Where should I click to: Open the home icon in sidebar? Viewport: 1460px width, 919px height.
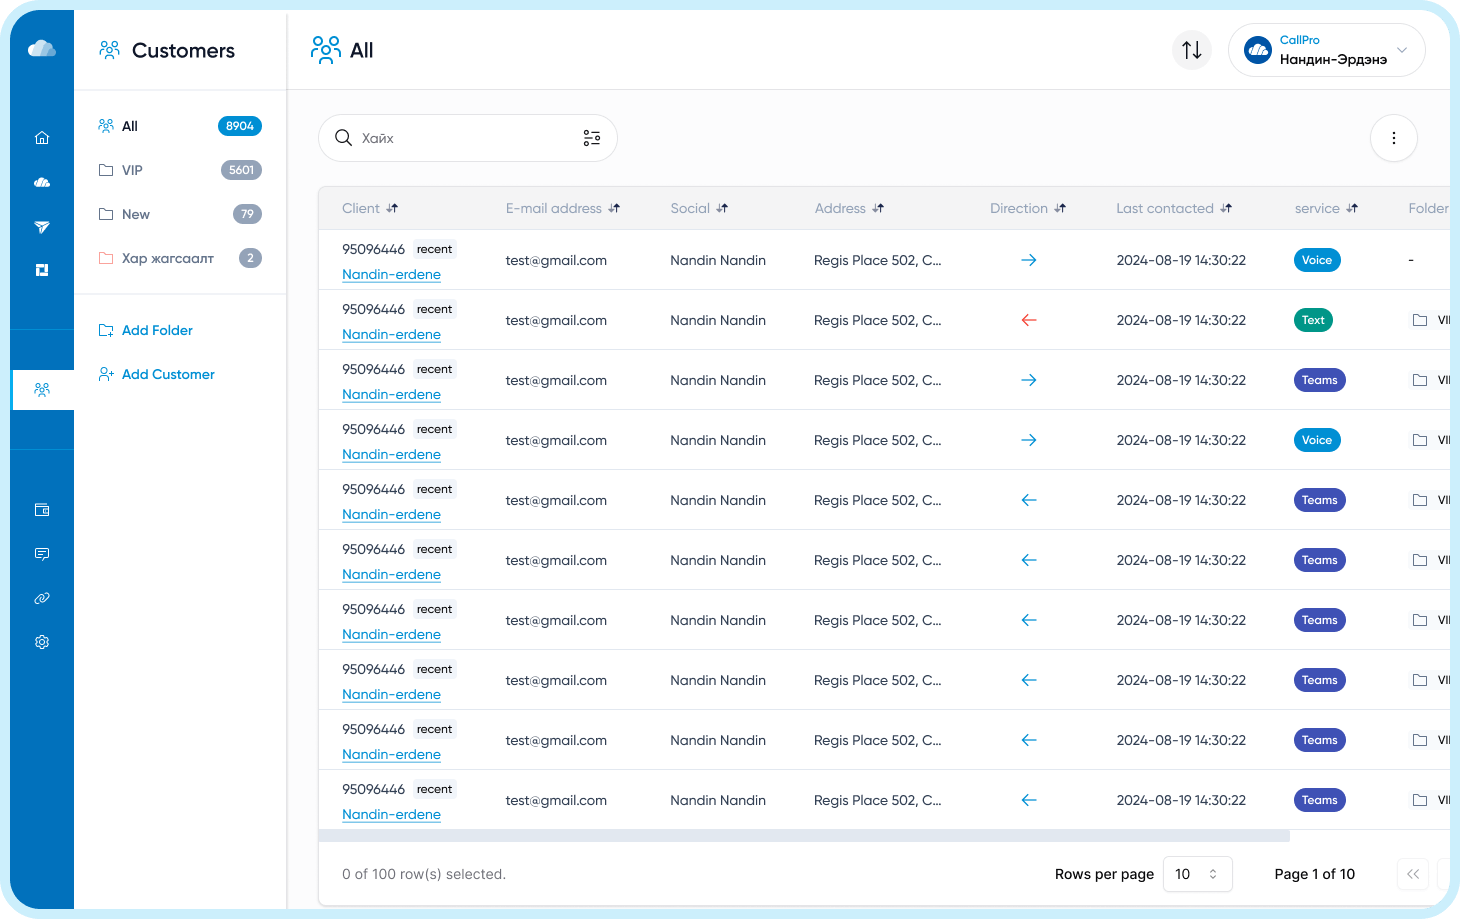pos(42,138)
